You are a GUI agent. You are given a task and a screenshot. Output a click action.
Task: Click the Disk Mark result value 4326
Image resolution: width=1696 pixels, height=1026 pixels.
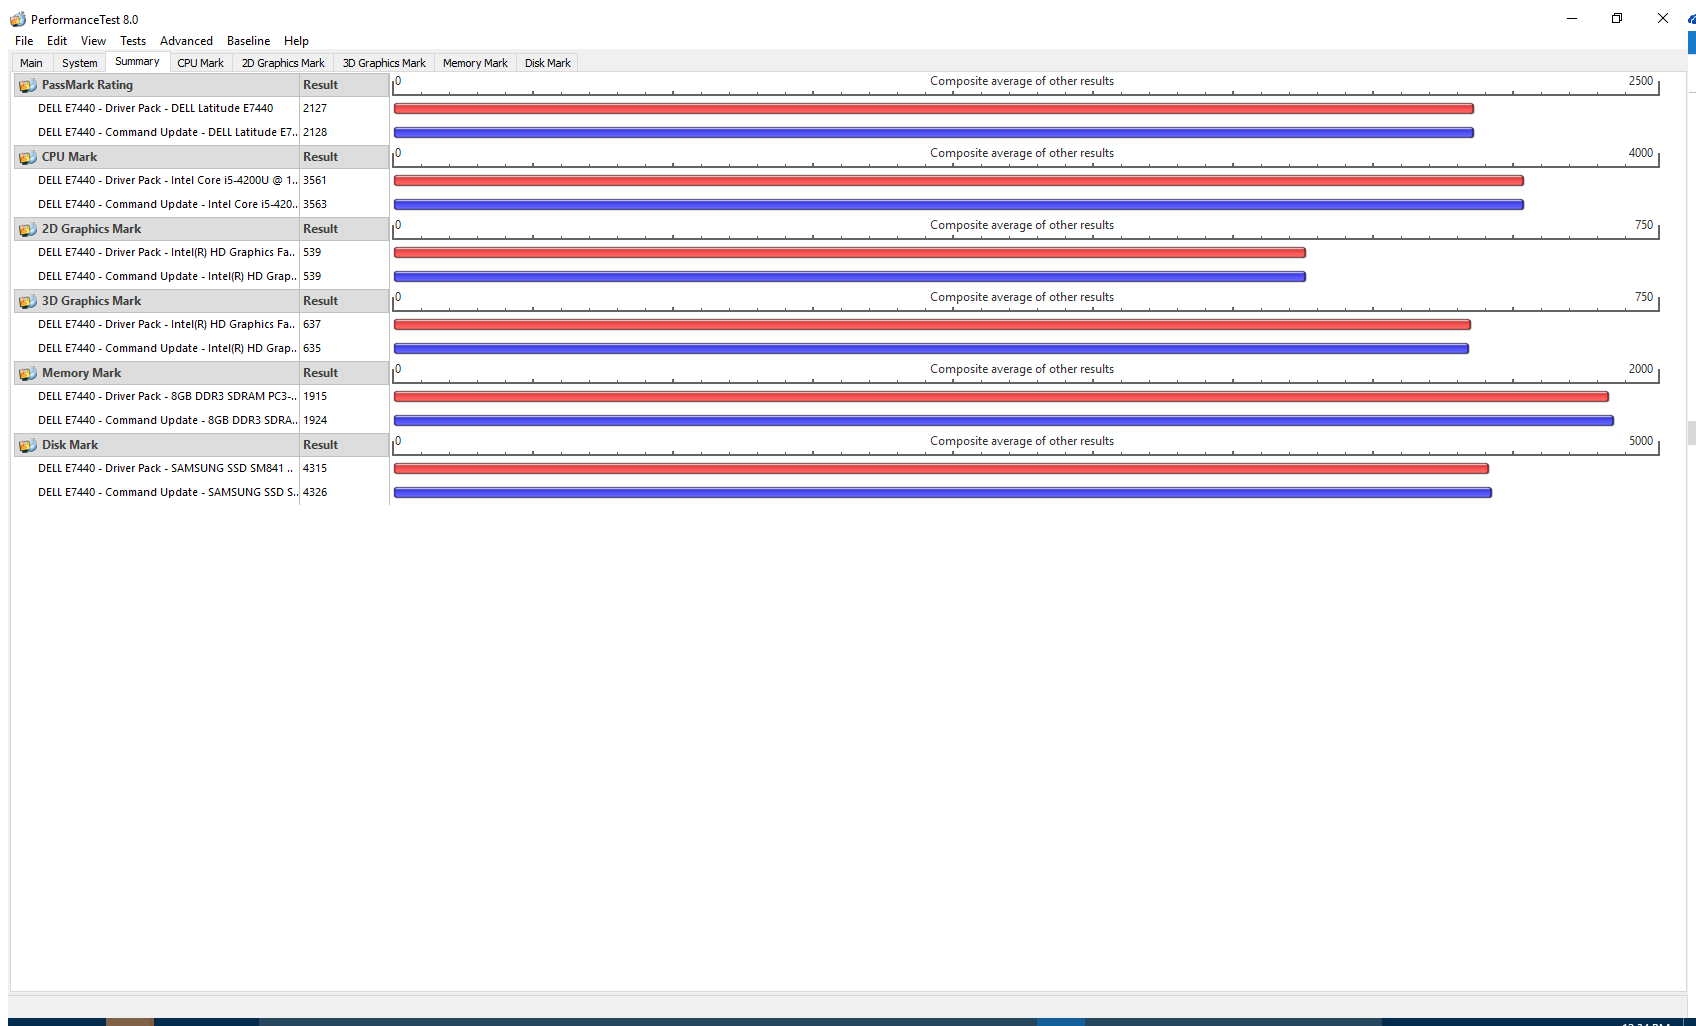[x=315, y=492]
